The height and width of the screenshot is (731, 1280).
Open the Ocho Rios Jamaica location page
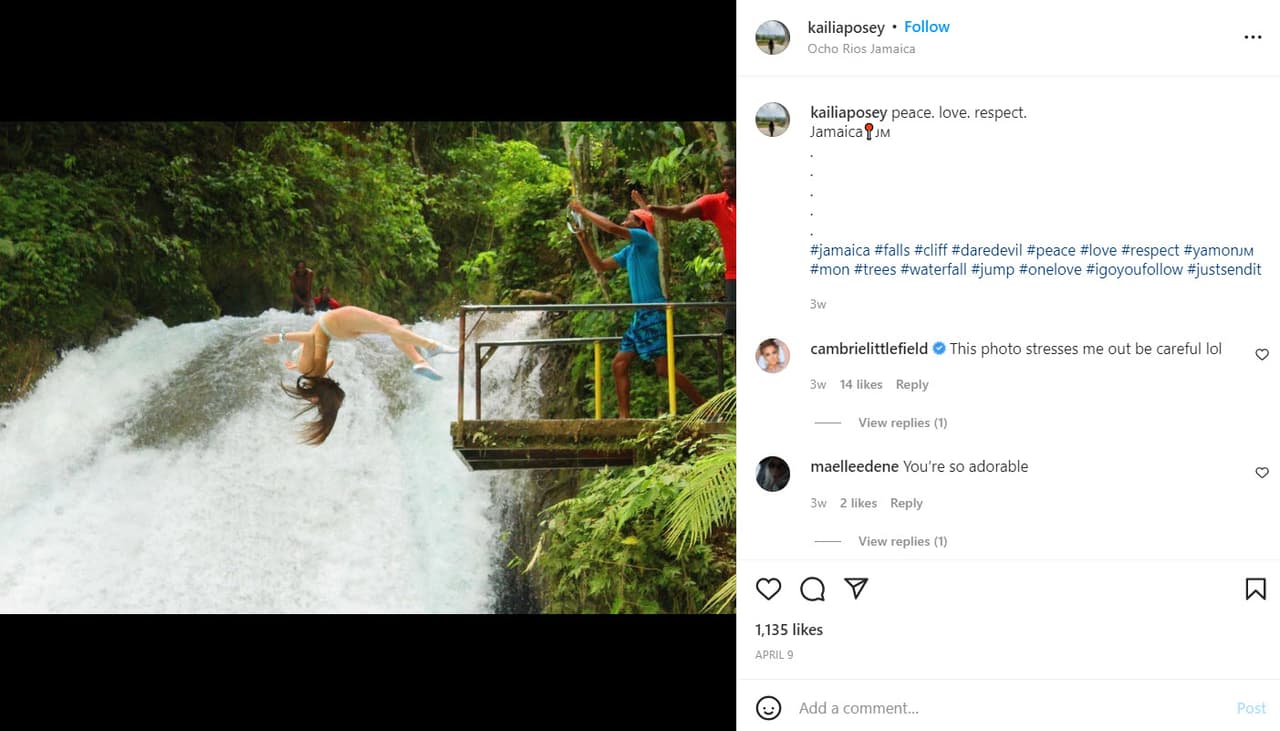(861, 48)
